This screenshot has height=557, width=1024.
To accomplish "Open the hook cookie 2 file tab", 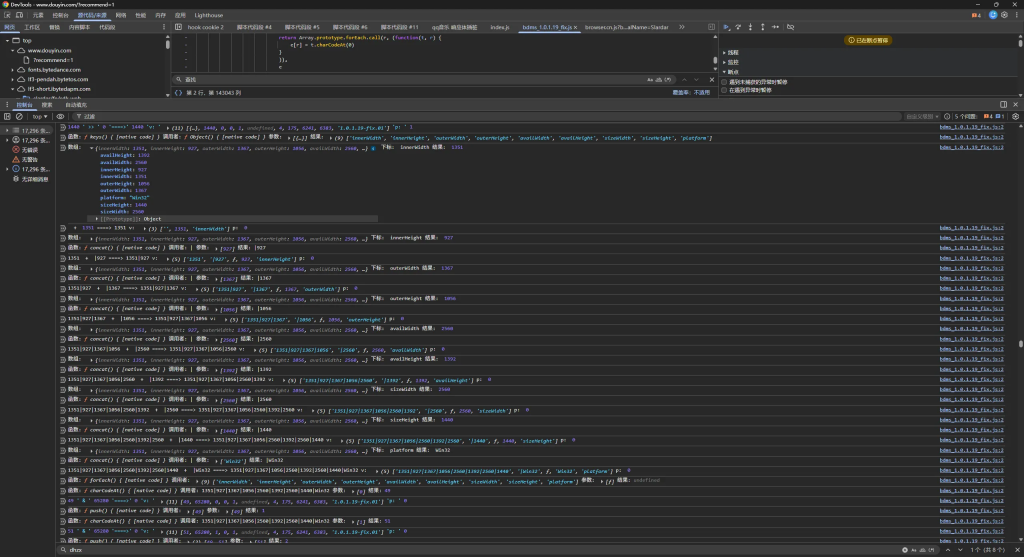I will [205, 27].
